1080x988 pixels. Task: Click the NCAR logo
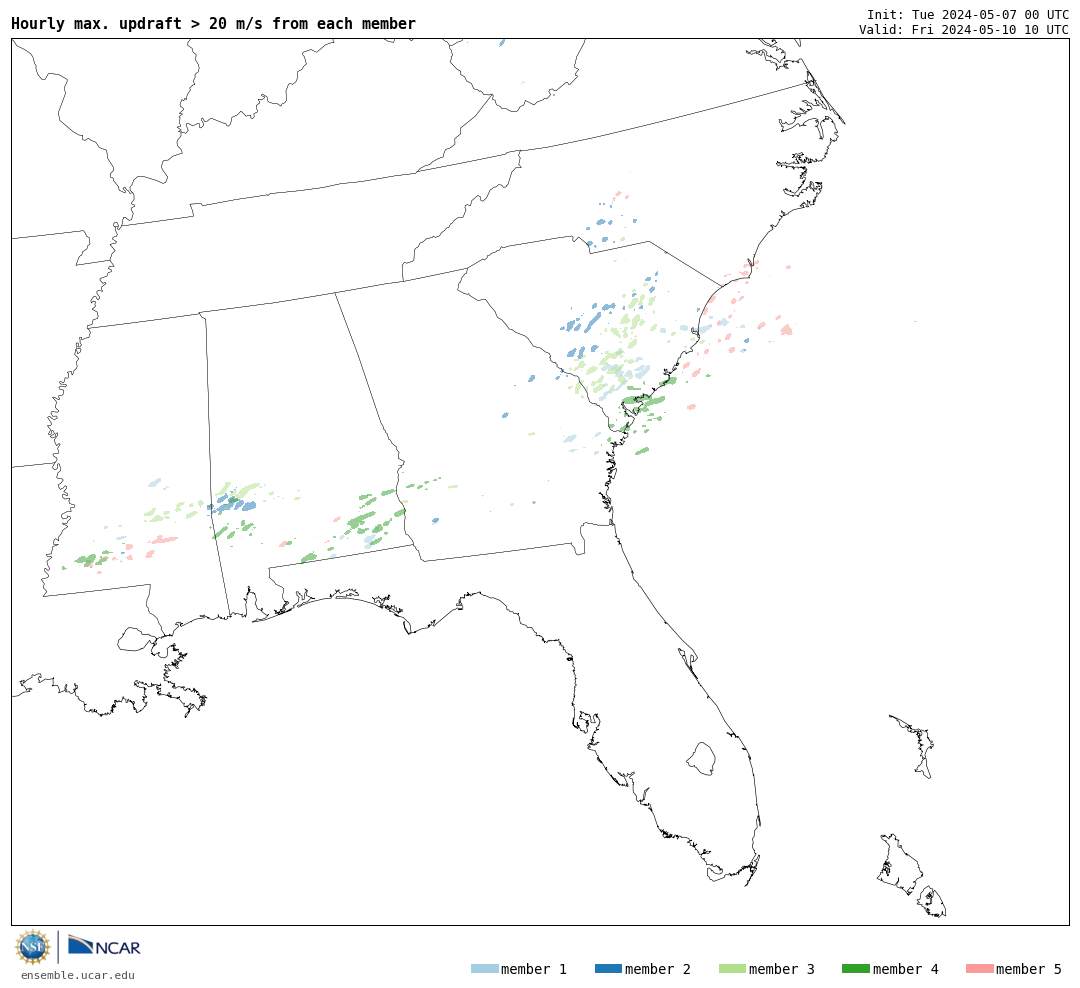click(x=104, y=945)
